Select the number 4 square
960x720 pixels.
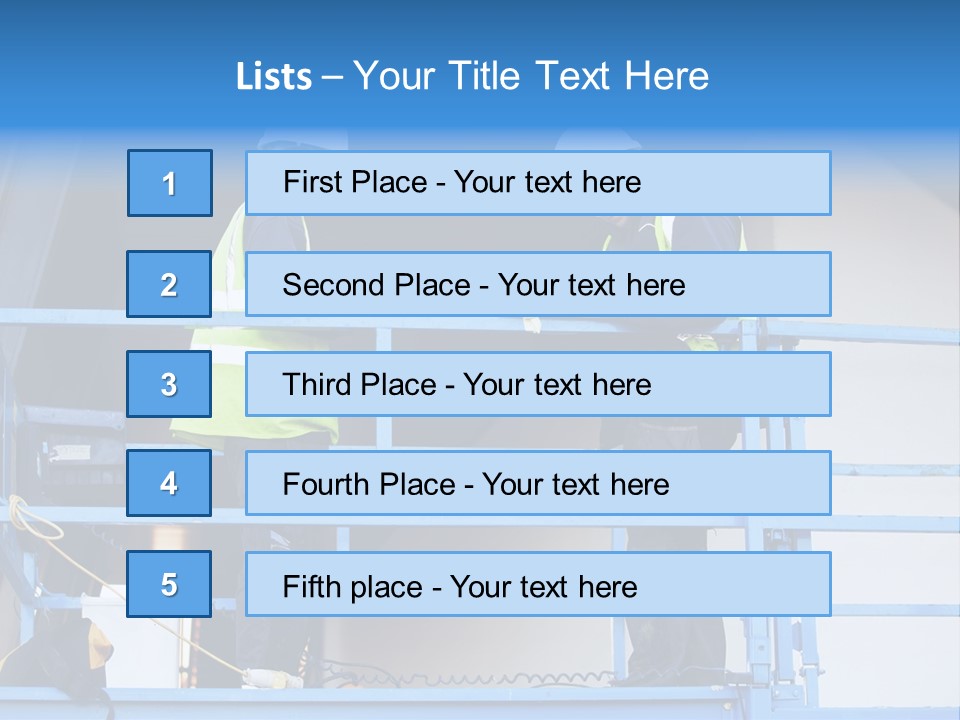[169, 483]
